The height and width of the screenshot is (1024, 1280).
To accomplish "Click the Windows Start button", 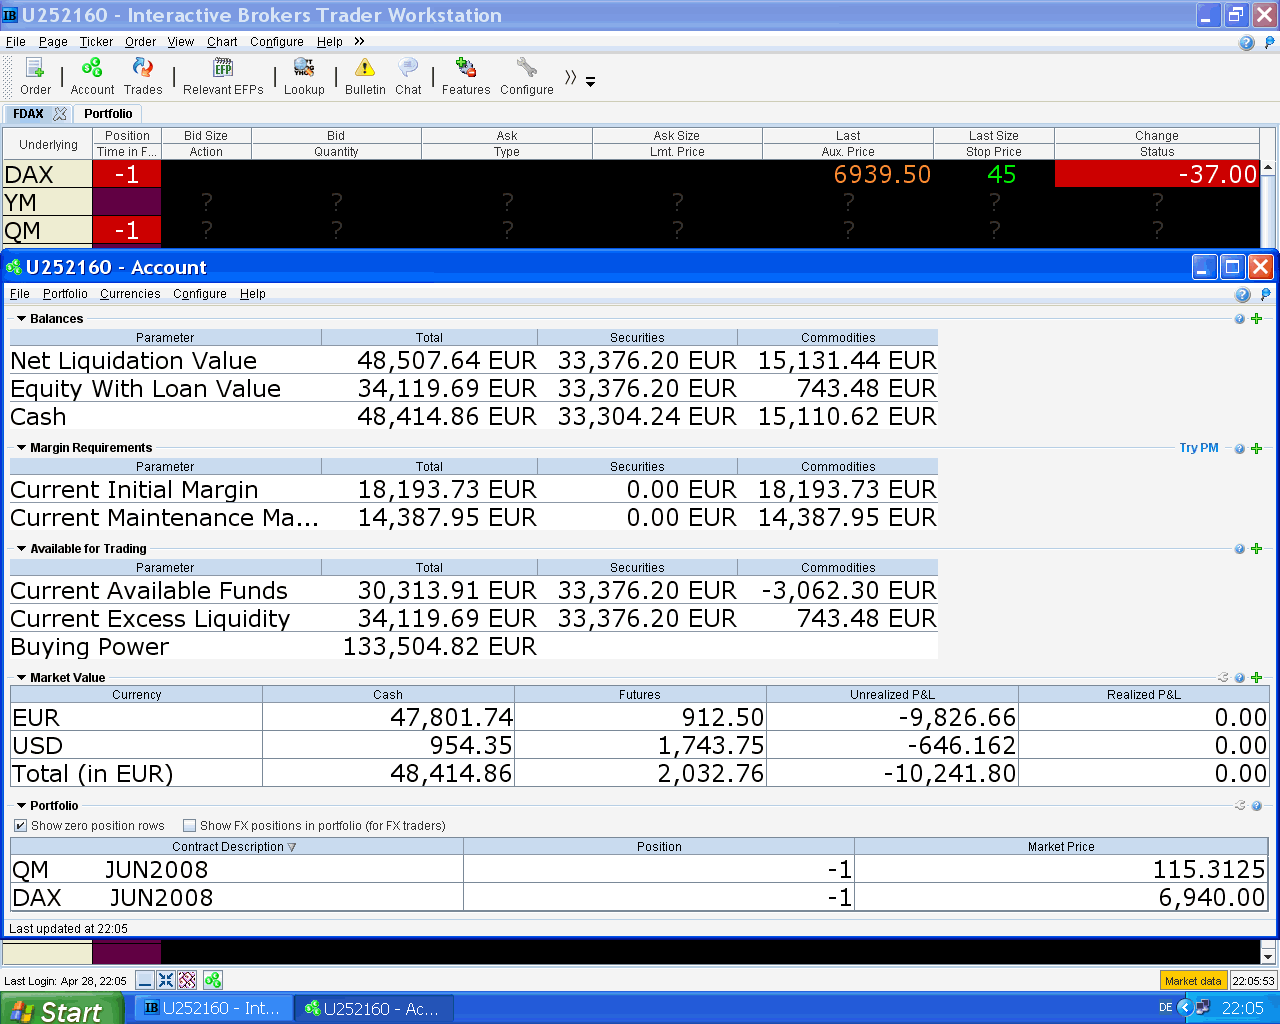I will click(62, 1009).
